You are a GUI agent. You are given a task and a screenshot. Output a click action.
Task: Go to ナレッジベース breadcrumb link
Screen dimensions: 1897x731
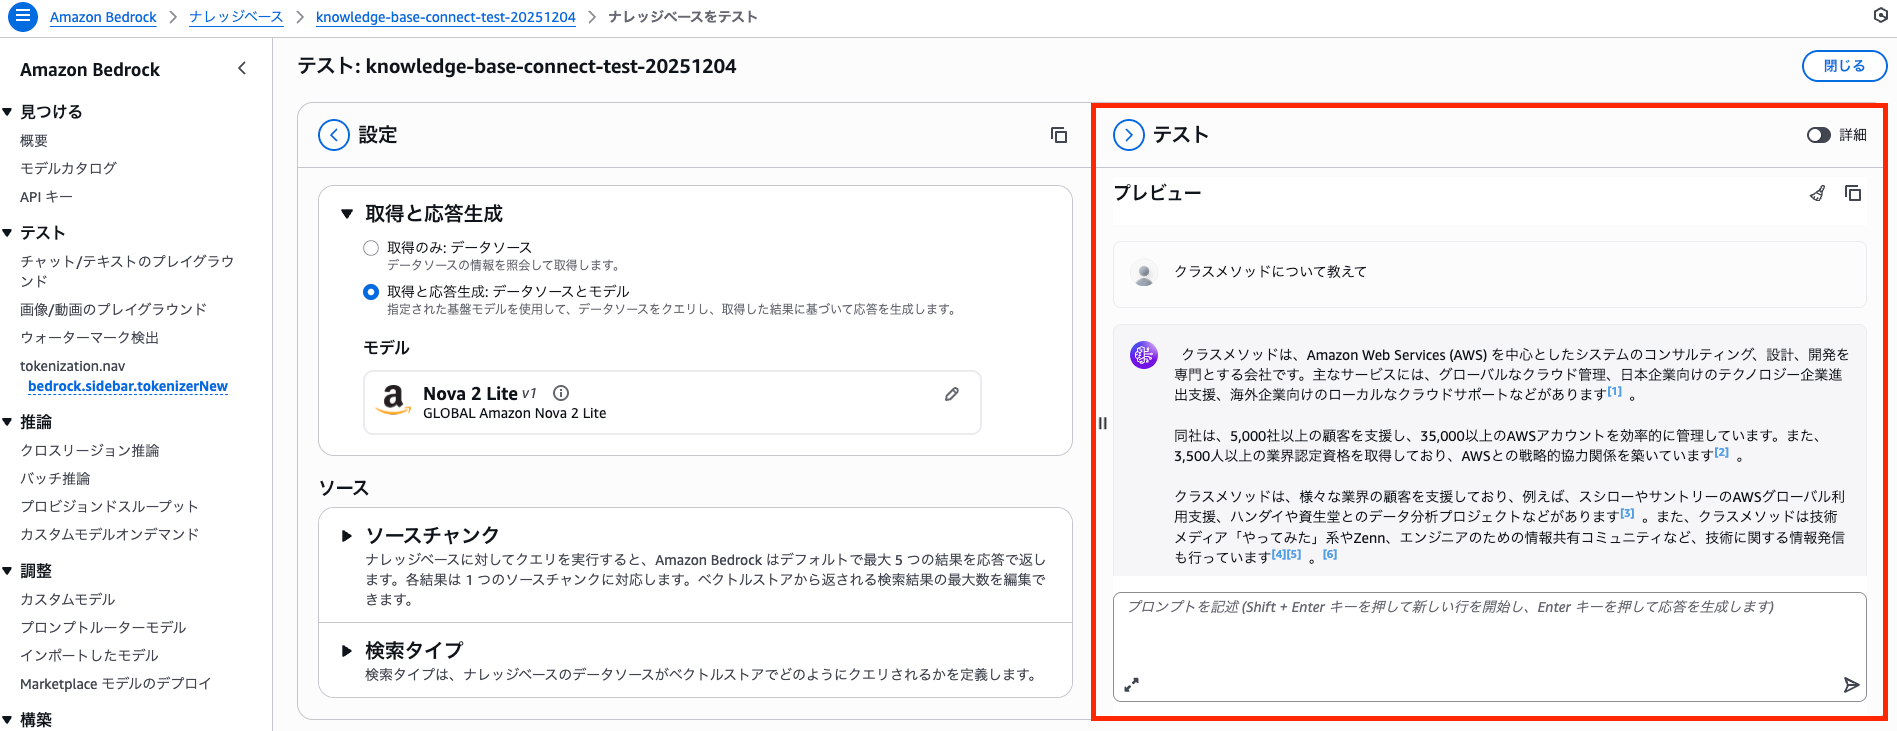click(x=236, y=17)
